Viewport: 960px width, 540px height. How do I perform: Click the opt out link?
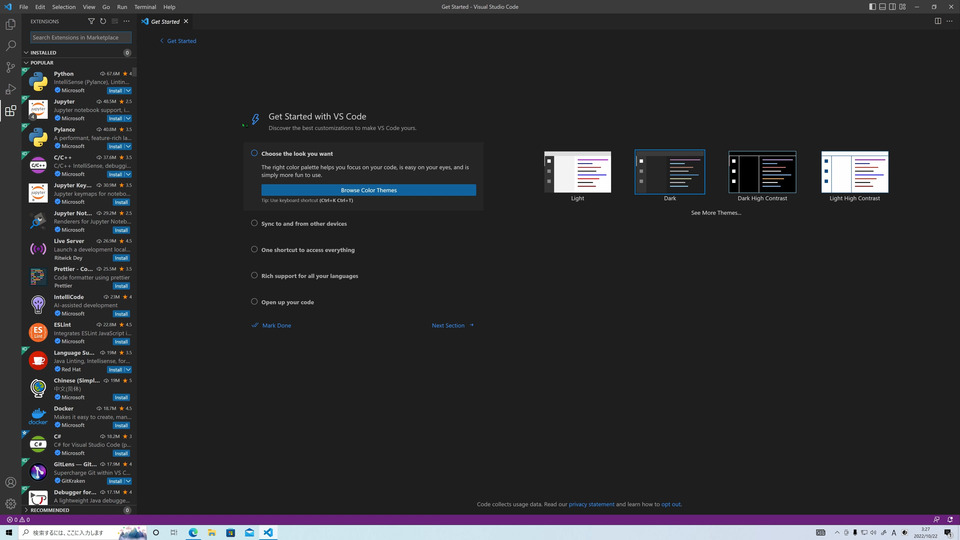[670, 504]
